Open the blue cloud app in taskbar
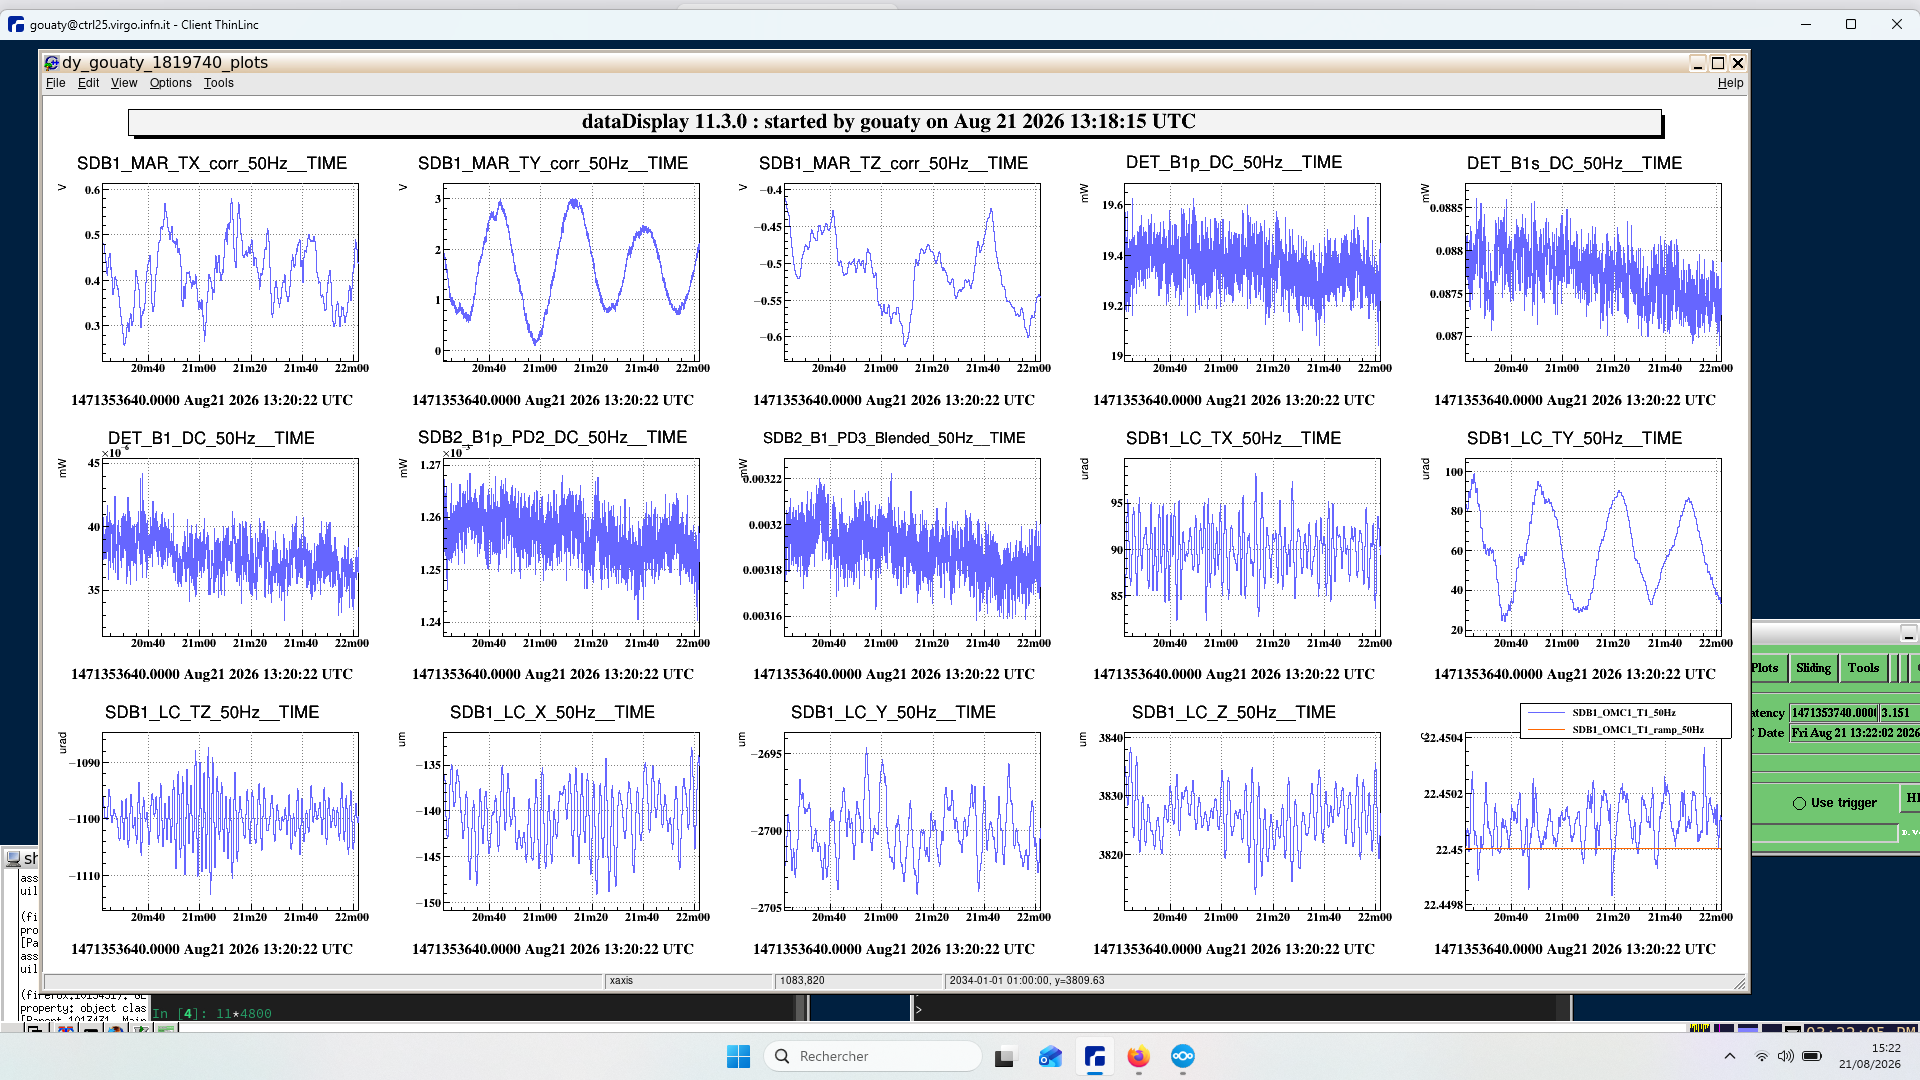 pyautogui.click(x=1183, y=1056)
